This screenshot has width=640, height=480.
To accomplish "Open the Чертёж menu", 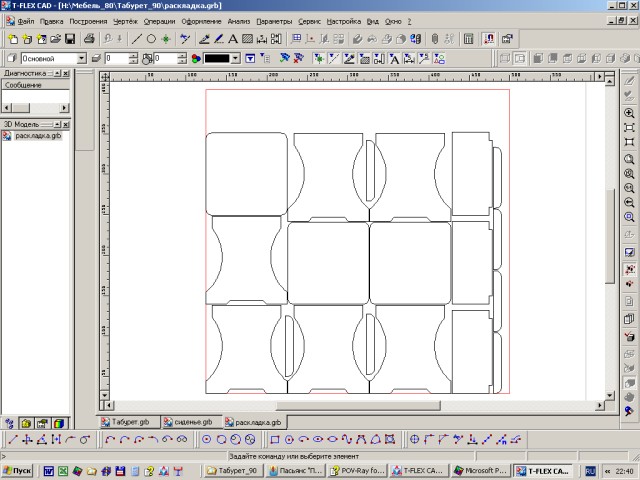I will click(125, 21).
